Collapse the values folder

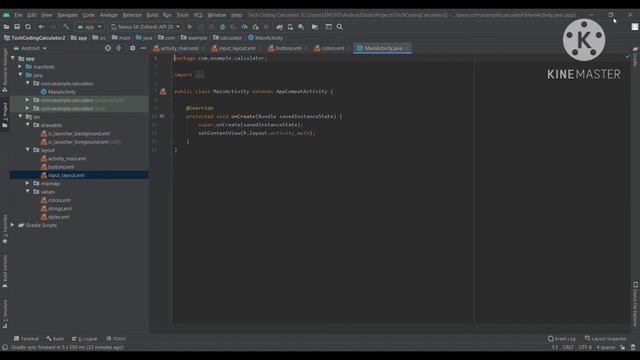[x=28, y=191]
